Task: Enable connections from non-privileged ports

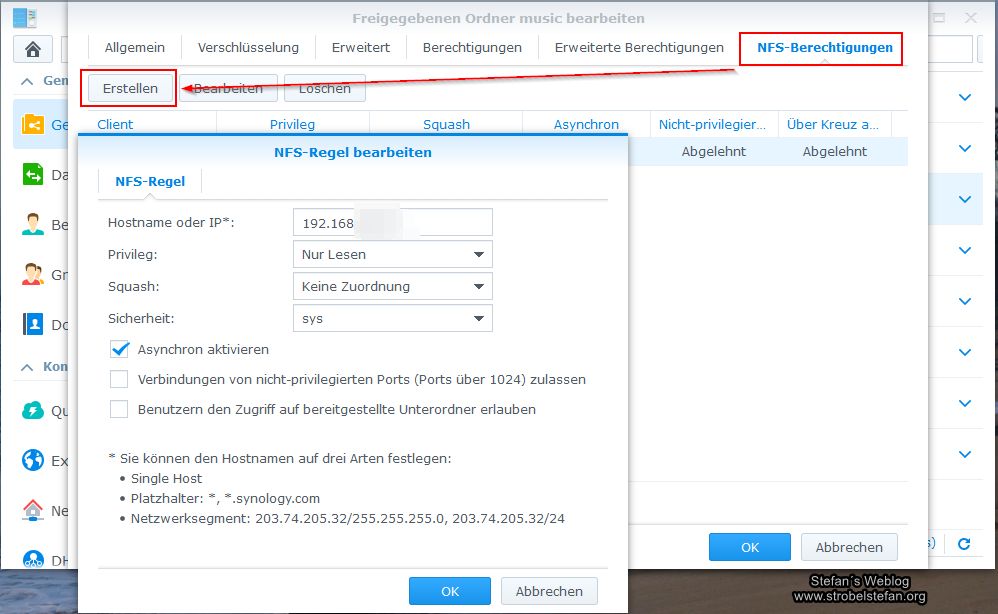Action: [120, 380]
